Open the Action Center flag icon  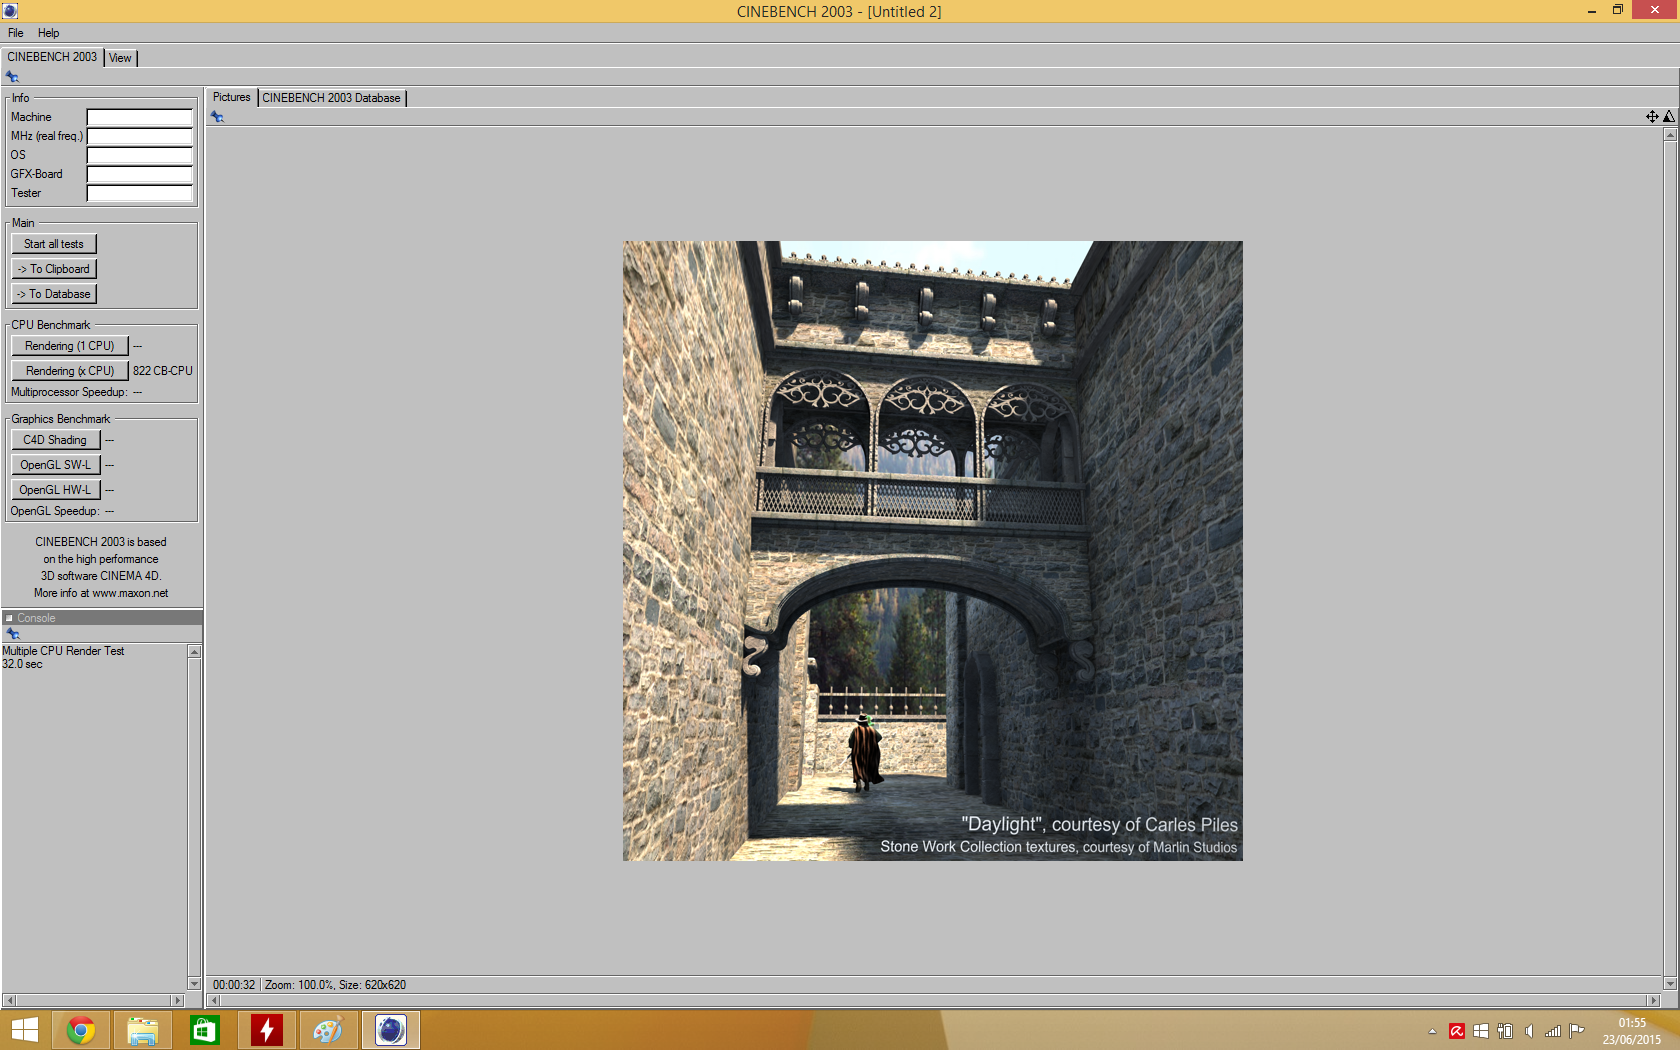click(x=1577, y=1031)
